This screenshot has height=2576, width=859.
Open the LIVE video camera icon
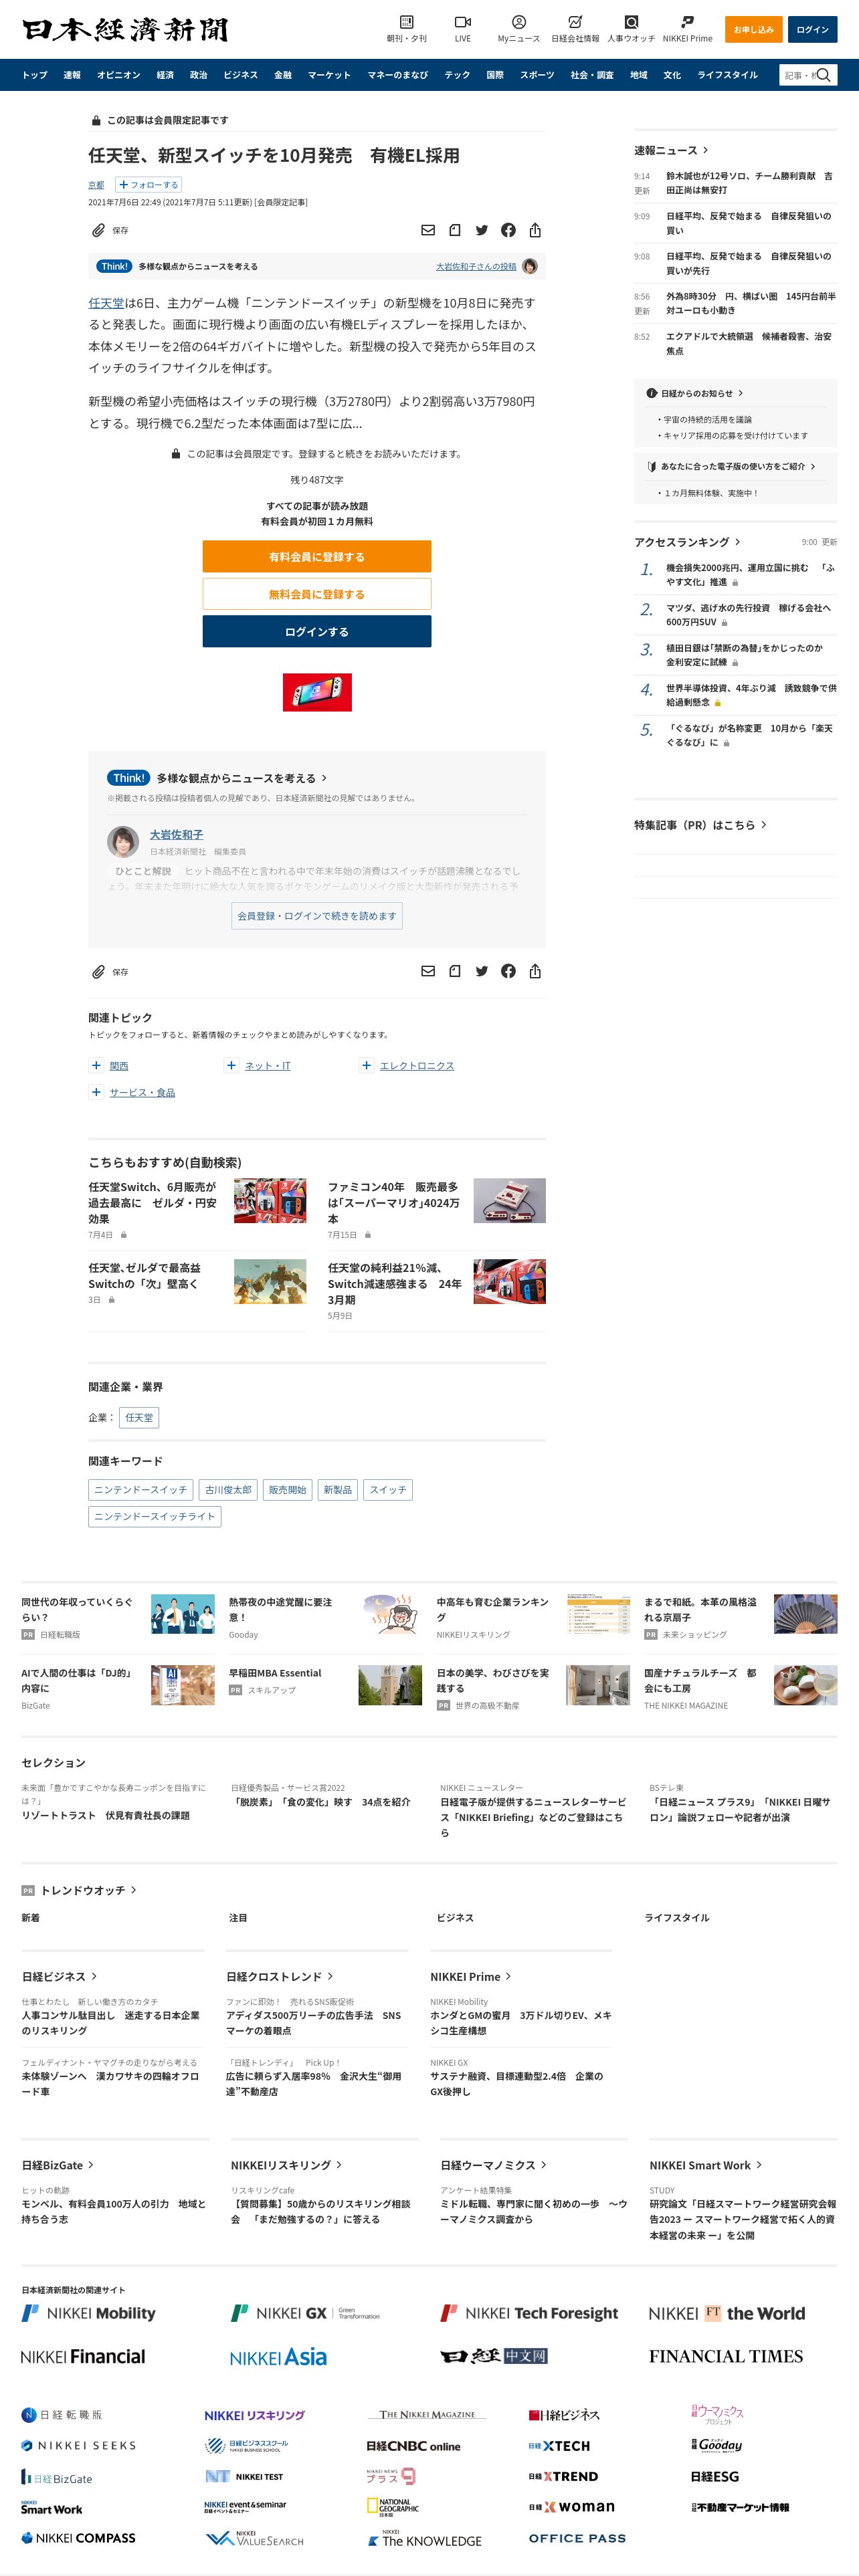pos(462,22)
